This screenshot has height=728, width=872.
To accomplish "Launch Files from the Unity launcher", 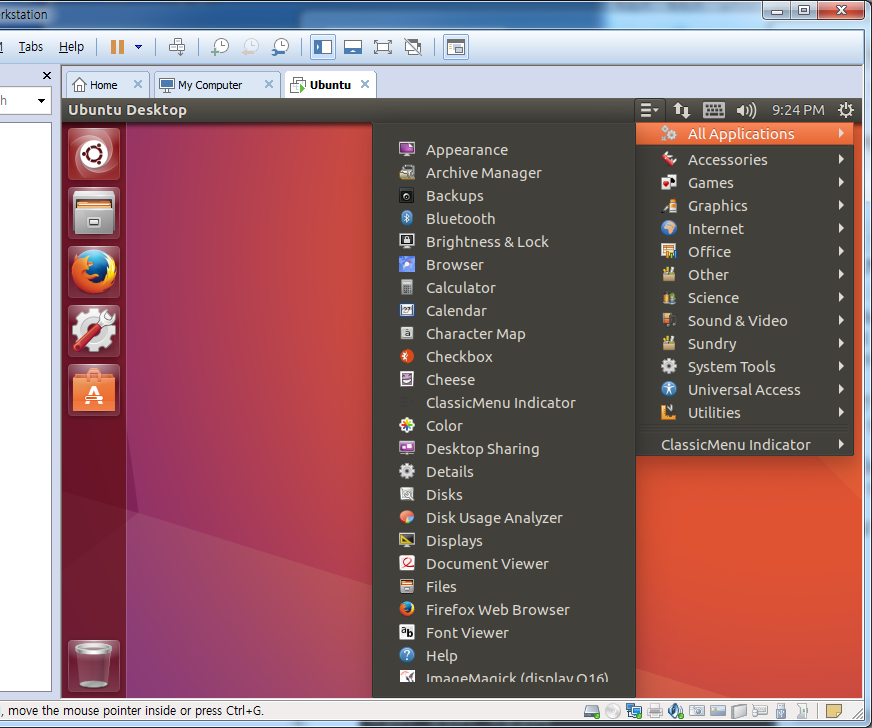I will [x=94, y=213].
